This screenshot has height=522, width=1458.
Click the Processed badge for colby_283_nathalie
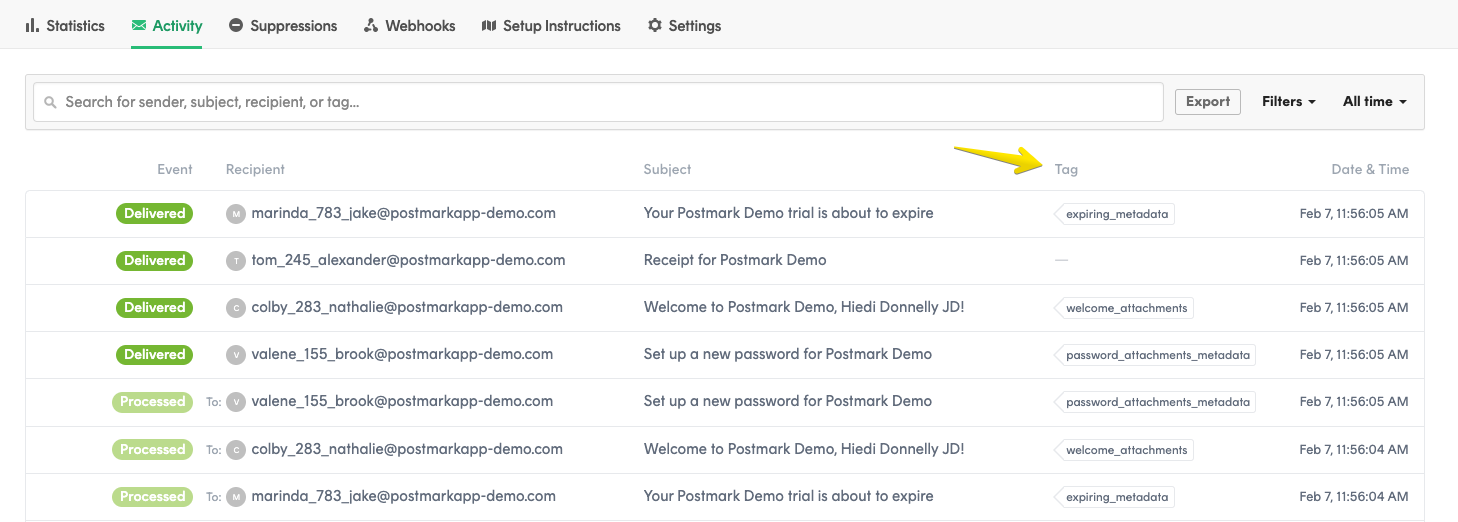(x=153, y=449)
